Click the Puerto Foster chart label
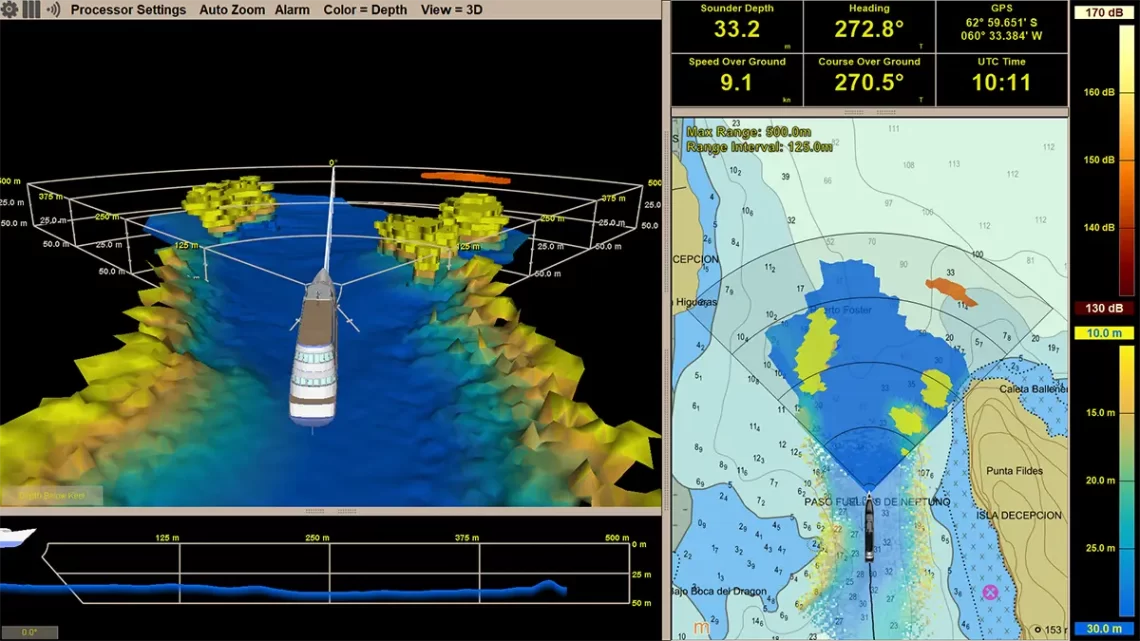 841,310
